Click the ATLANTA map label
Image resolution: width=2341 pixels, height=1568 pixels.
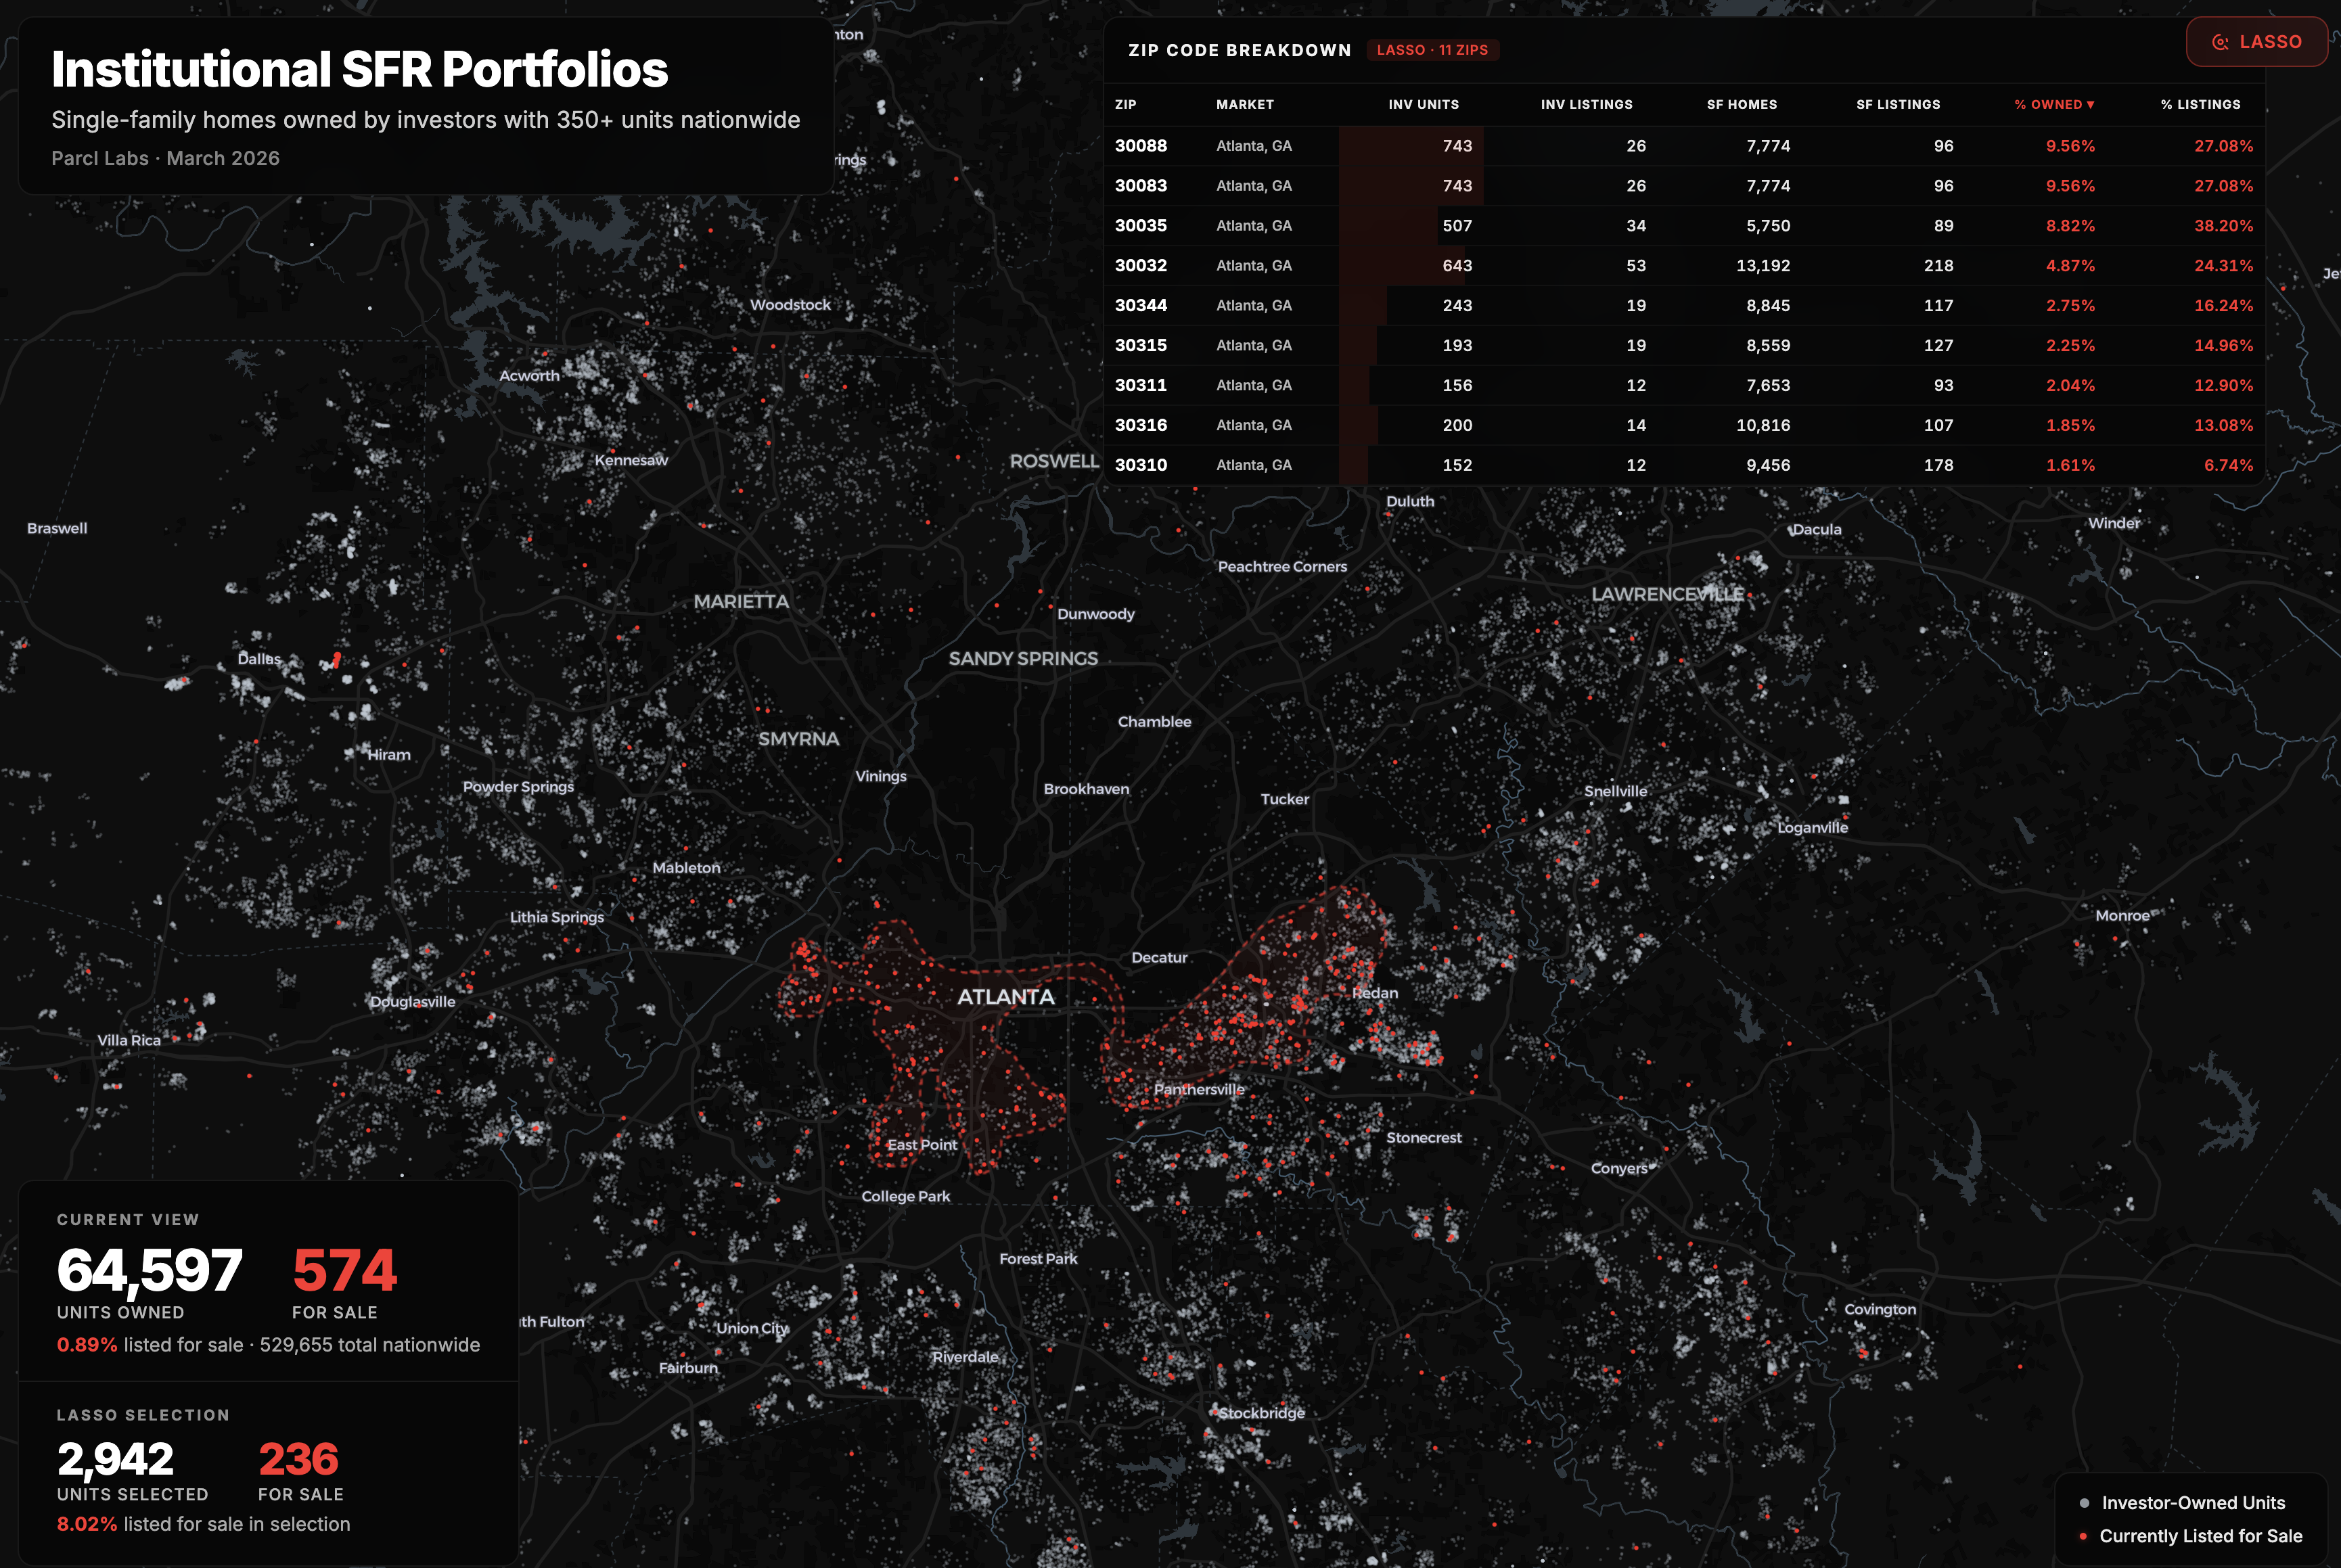pos(1006,997)
